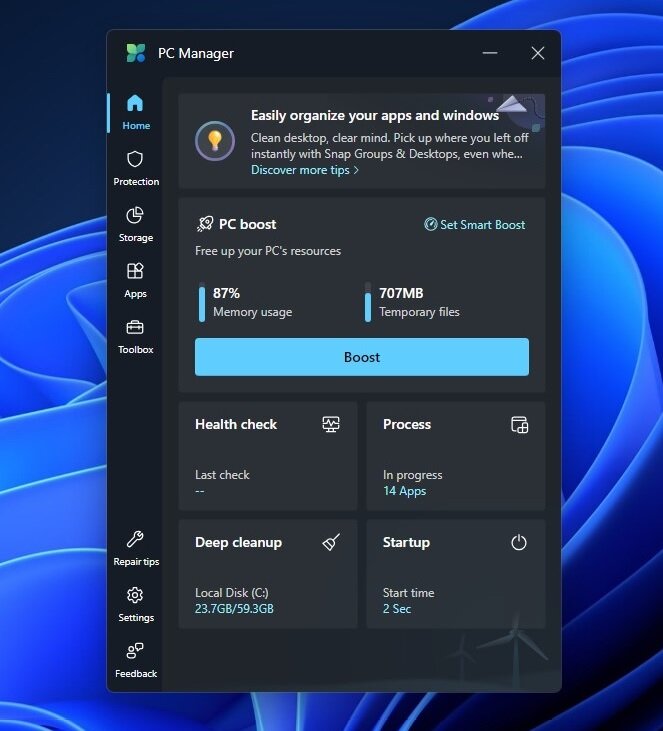This screenshot has height=731, width=663.
Task: Open the Feedback item
Action: click(136, 660)
